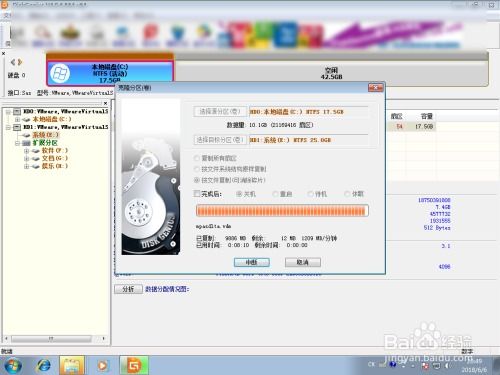Expand the 软件 (F:) partition node
The width and height of the screenshot is (500, 375).
click(x=26, y=151)
